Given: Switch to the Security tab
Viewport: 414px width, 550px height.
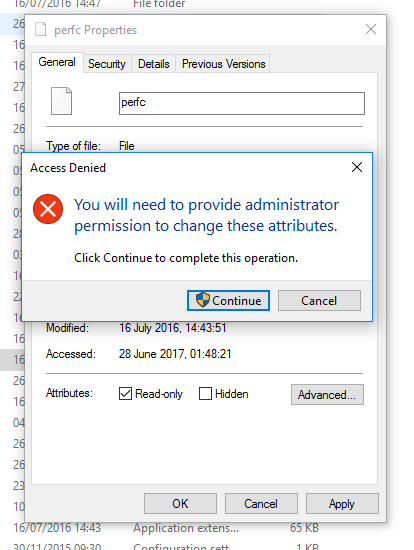Looking at the screenshot, I should pos(107,64).
